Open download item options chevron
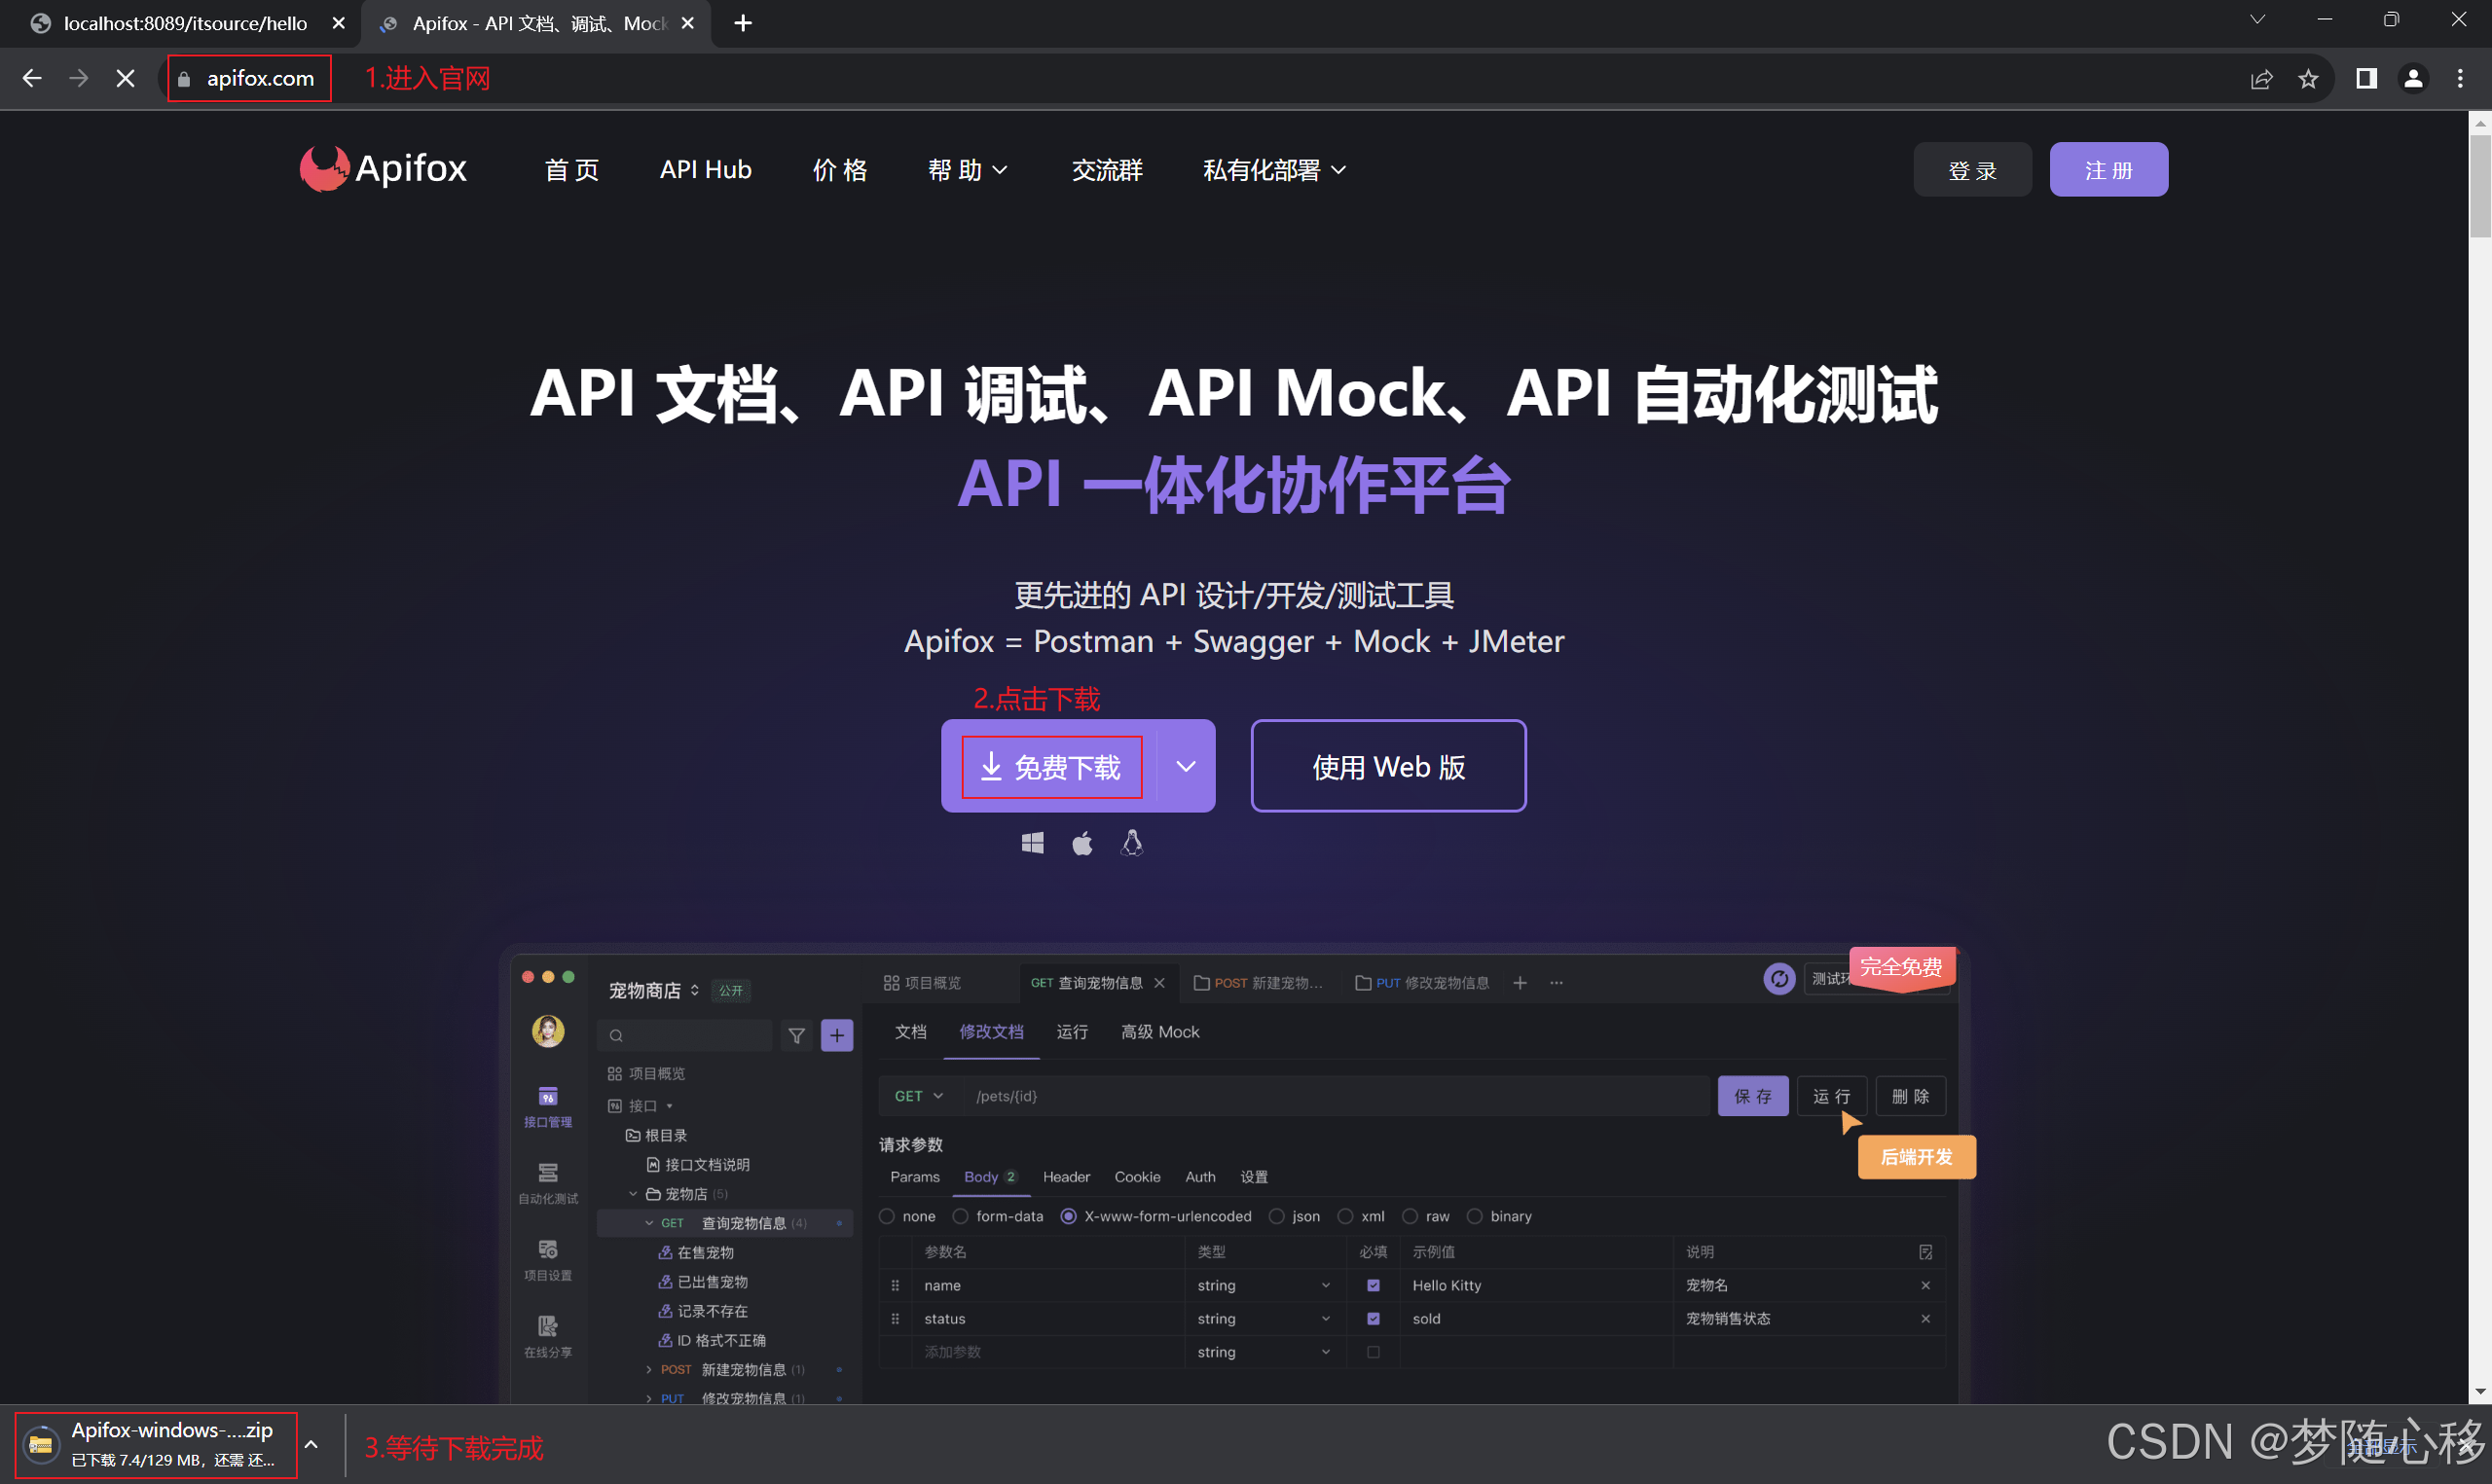Image resolution: width=2492 pixels, height=1484 pixels. (x=311, y=1444)
